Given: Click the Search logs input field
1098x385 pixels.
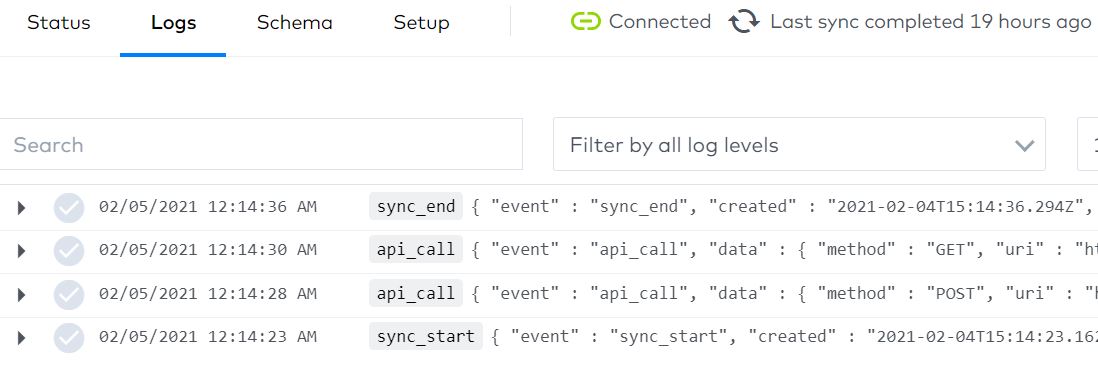Looking at the screenshot, I should click(260, 144).
